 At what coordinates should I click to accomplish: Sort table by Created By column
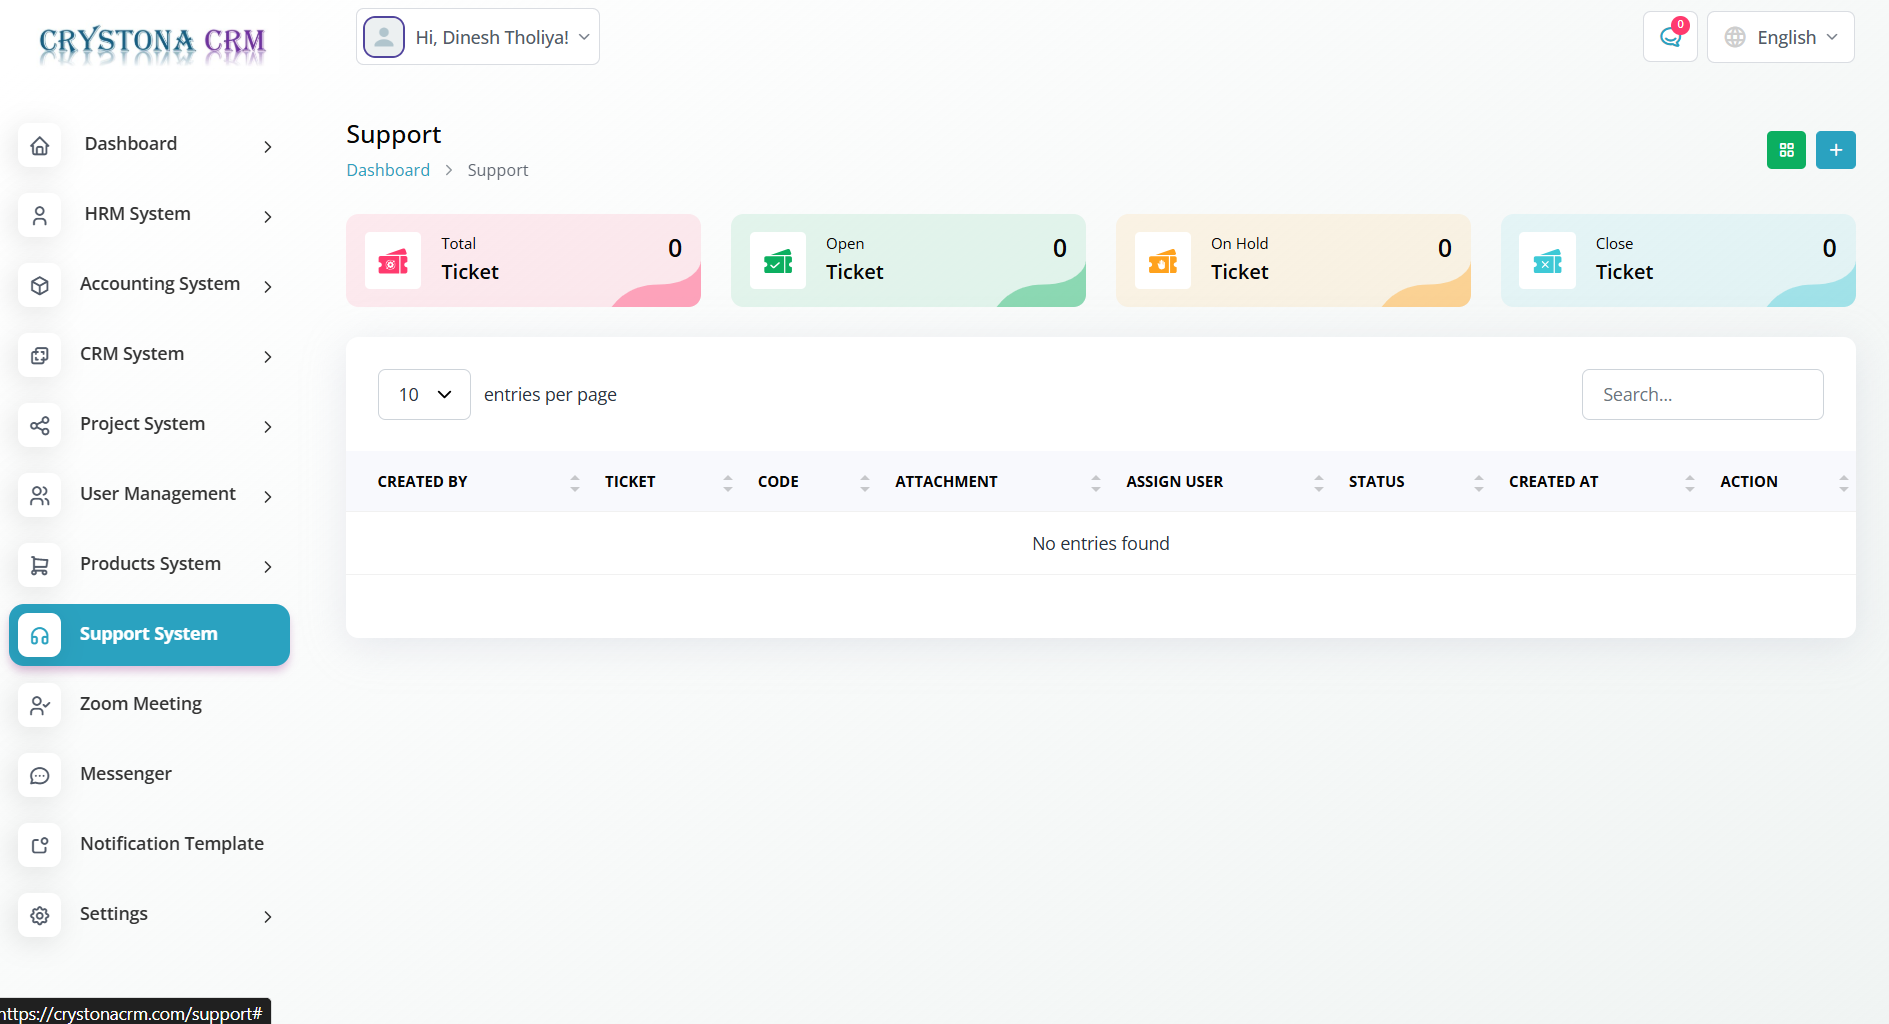pos(423,481)
